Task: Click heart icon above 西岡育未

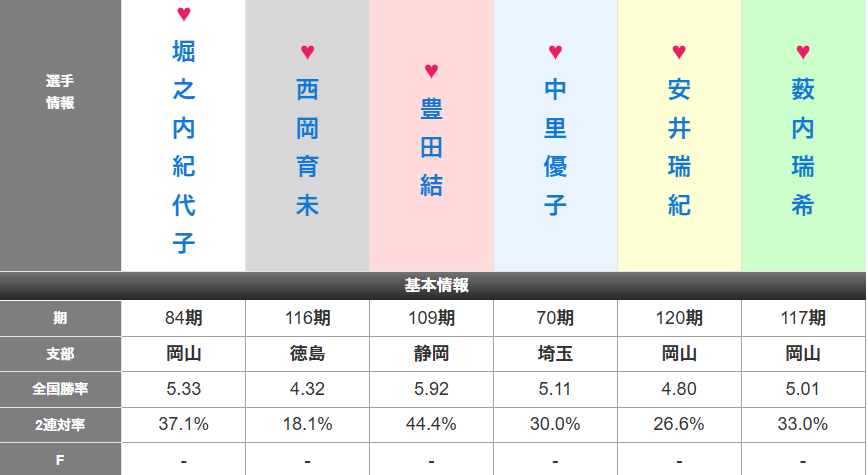Action: (x=307, y=52)
